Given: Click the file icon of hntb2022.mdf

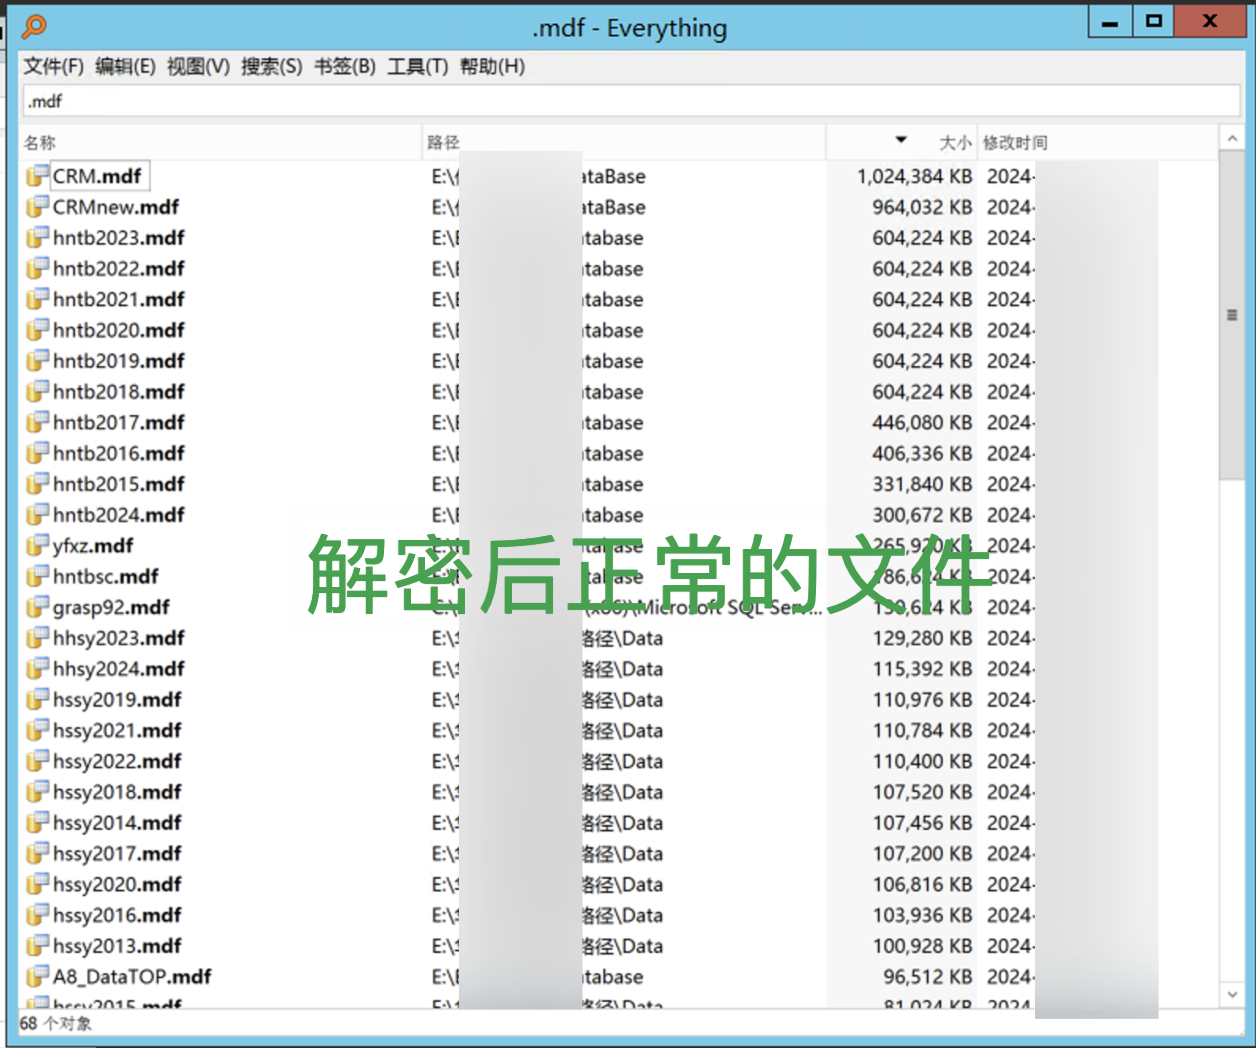Looking at the screenshot, I should point(37,268).
